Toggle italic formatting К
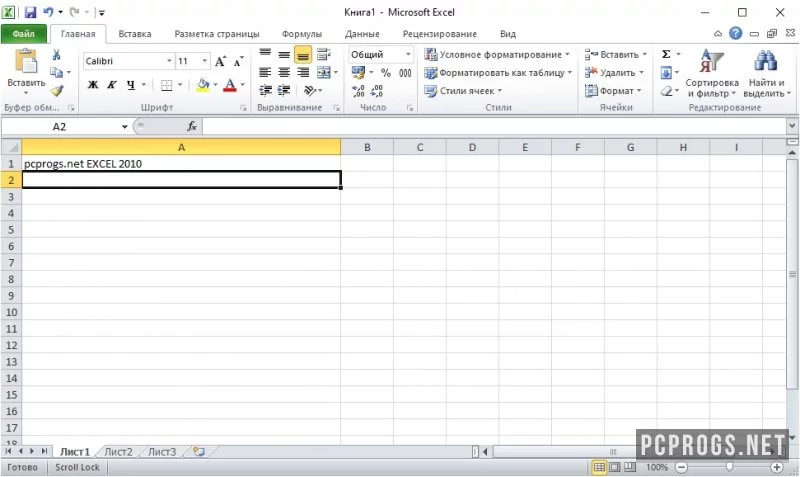The width and height of the screenshot is (800, 477). 112,85
